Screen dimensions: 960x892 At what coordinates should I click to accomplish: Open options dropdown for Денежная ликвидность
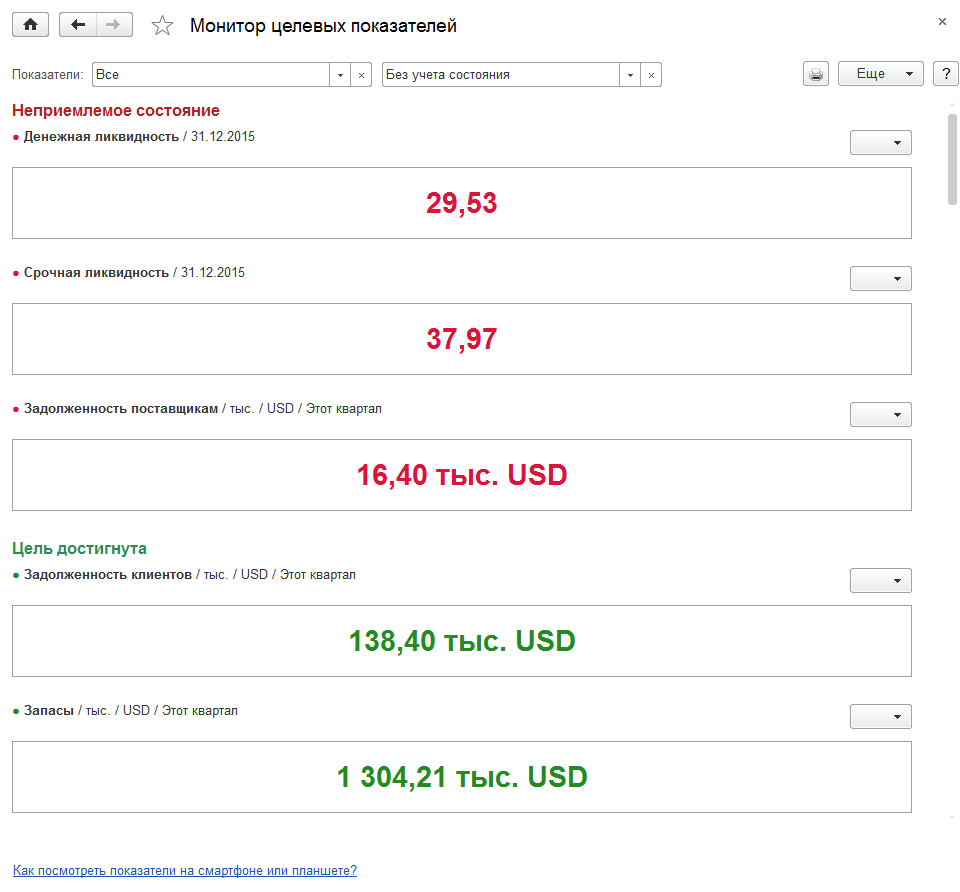(880, 143)
